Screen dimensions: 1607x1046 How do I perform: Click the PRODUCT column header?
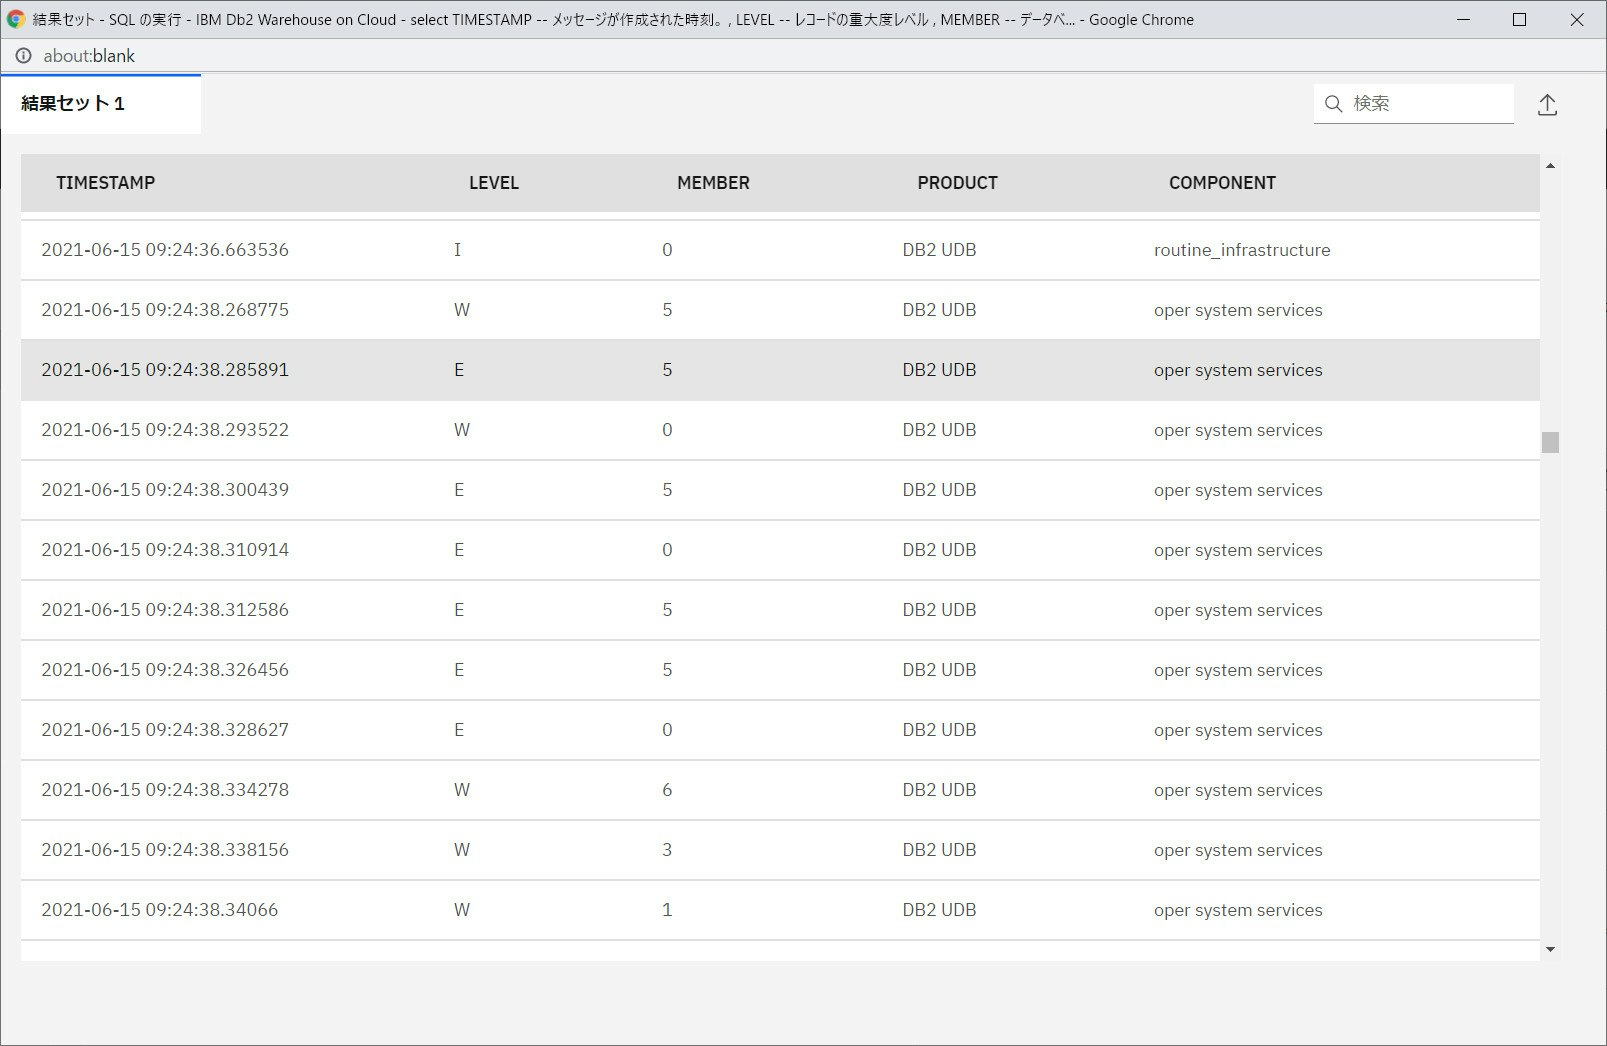(957, 183)
